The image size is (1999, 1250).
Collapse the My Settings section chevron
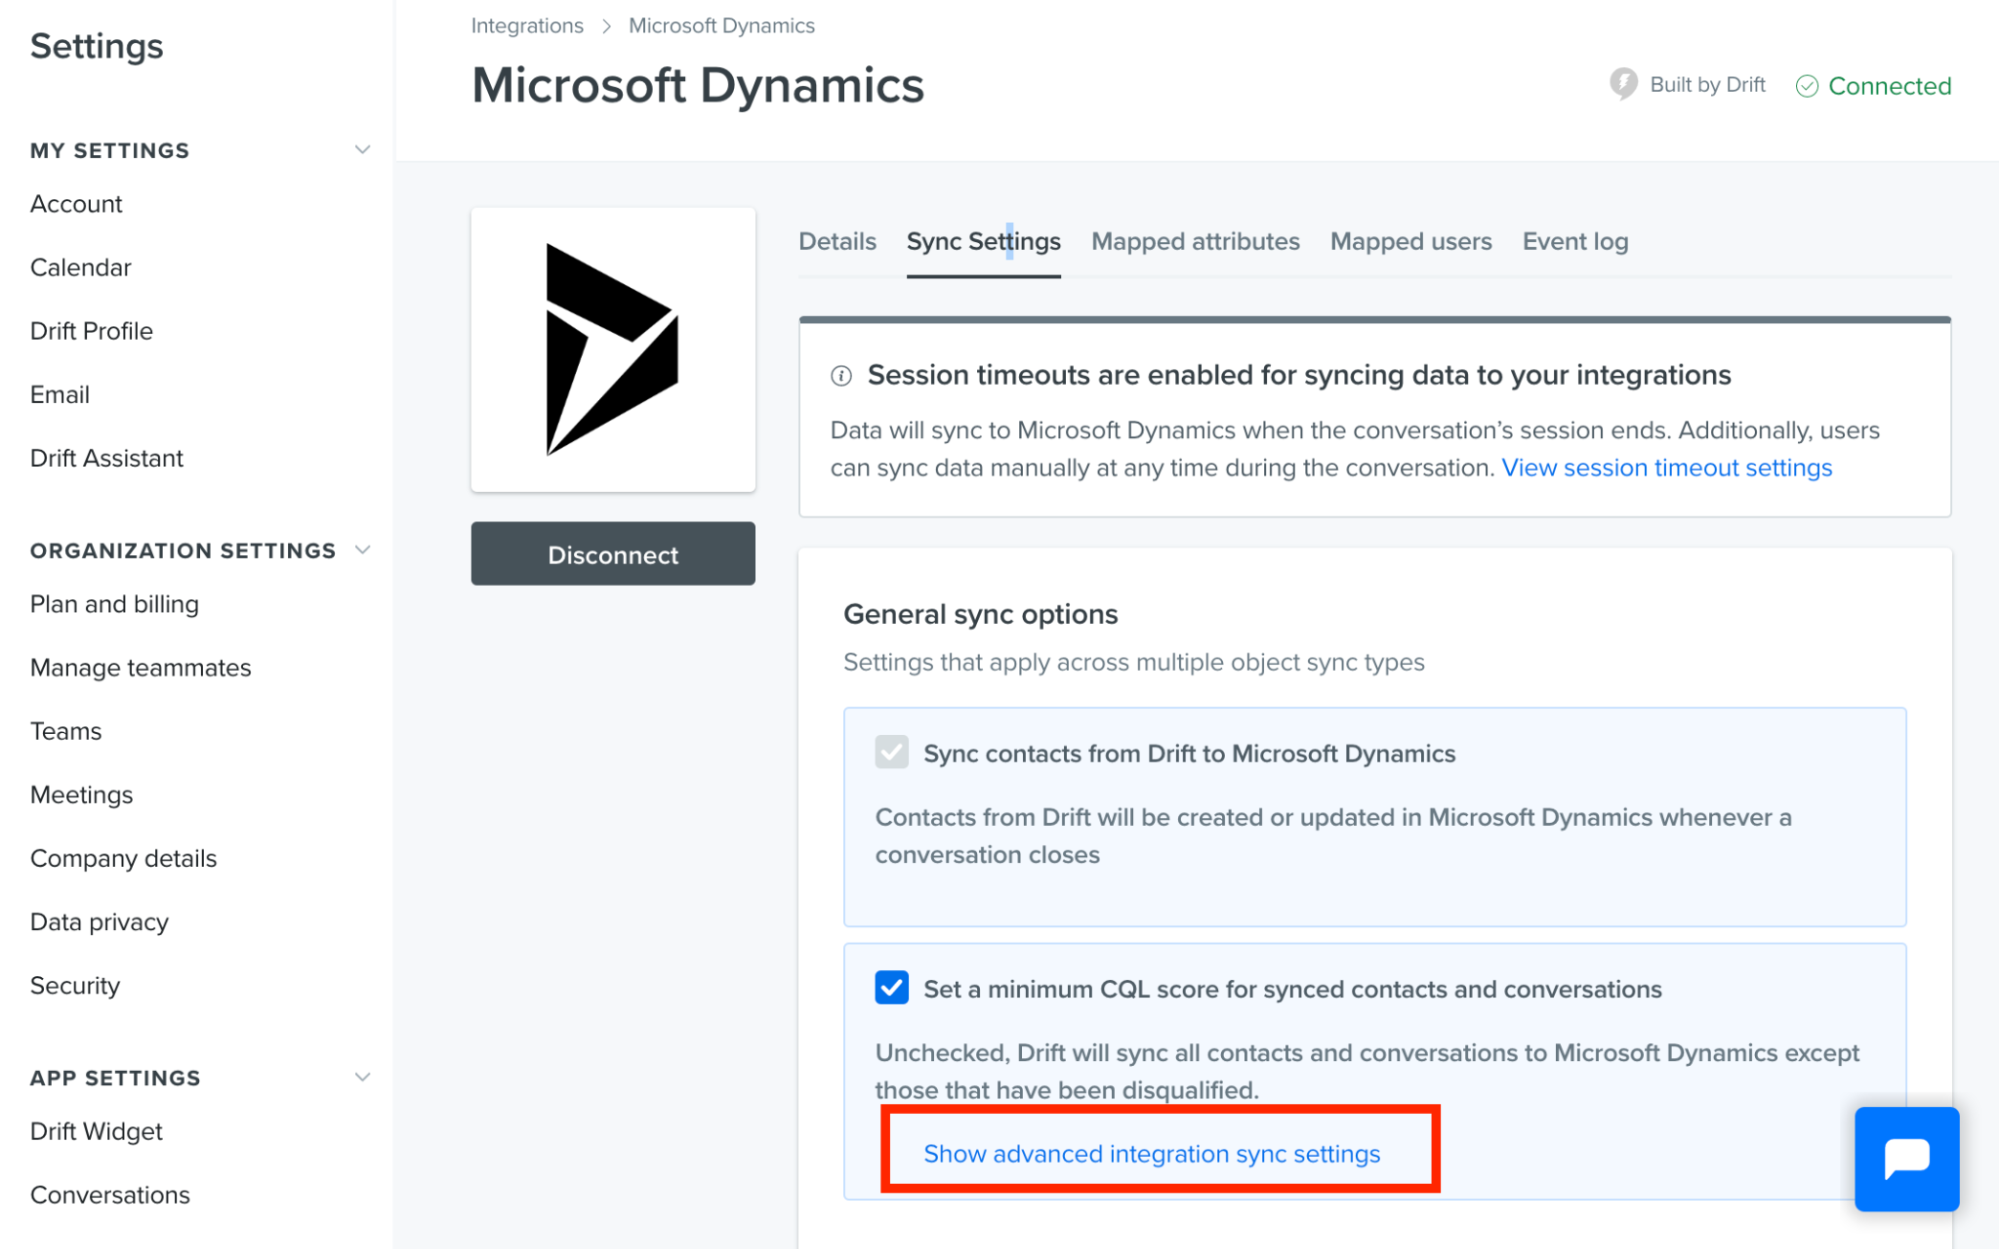point(362,150)
